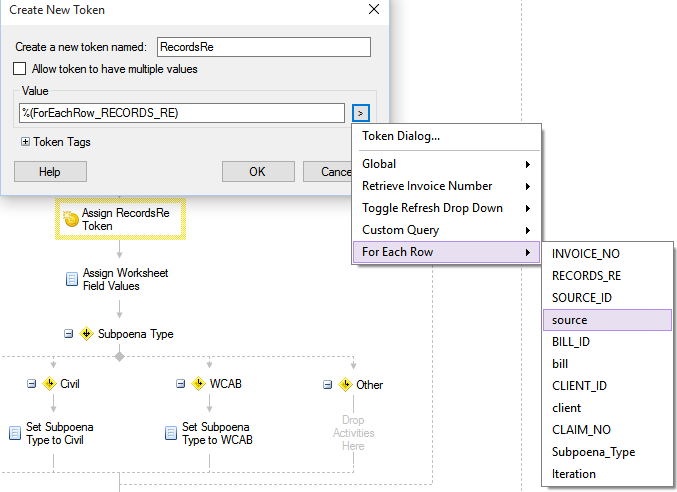Click the Help button
Viewport: 677px width, 492px height.
[x=50, y=172]
